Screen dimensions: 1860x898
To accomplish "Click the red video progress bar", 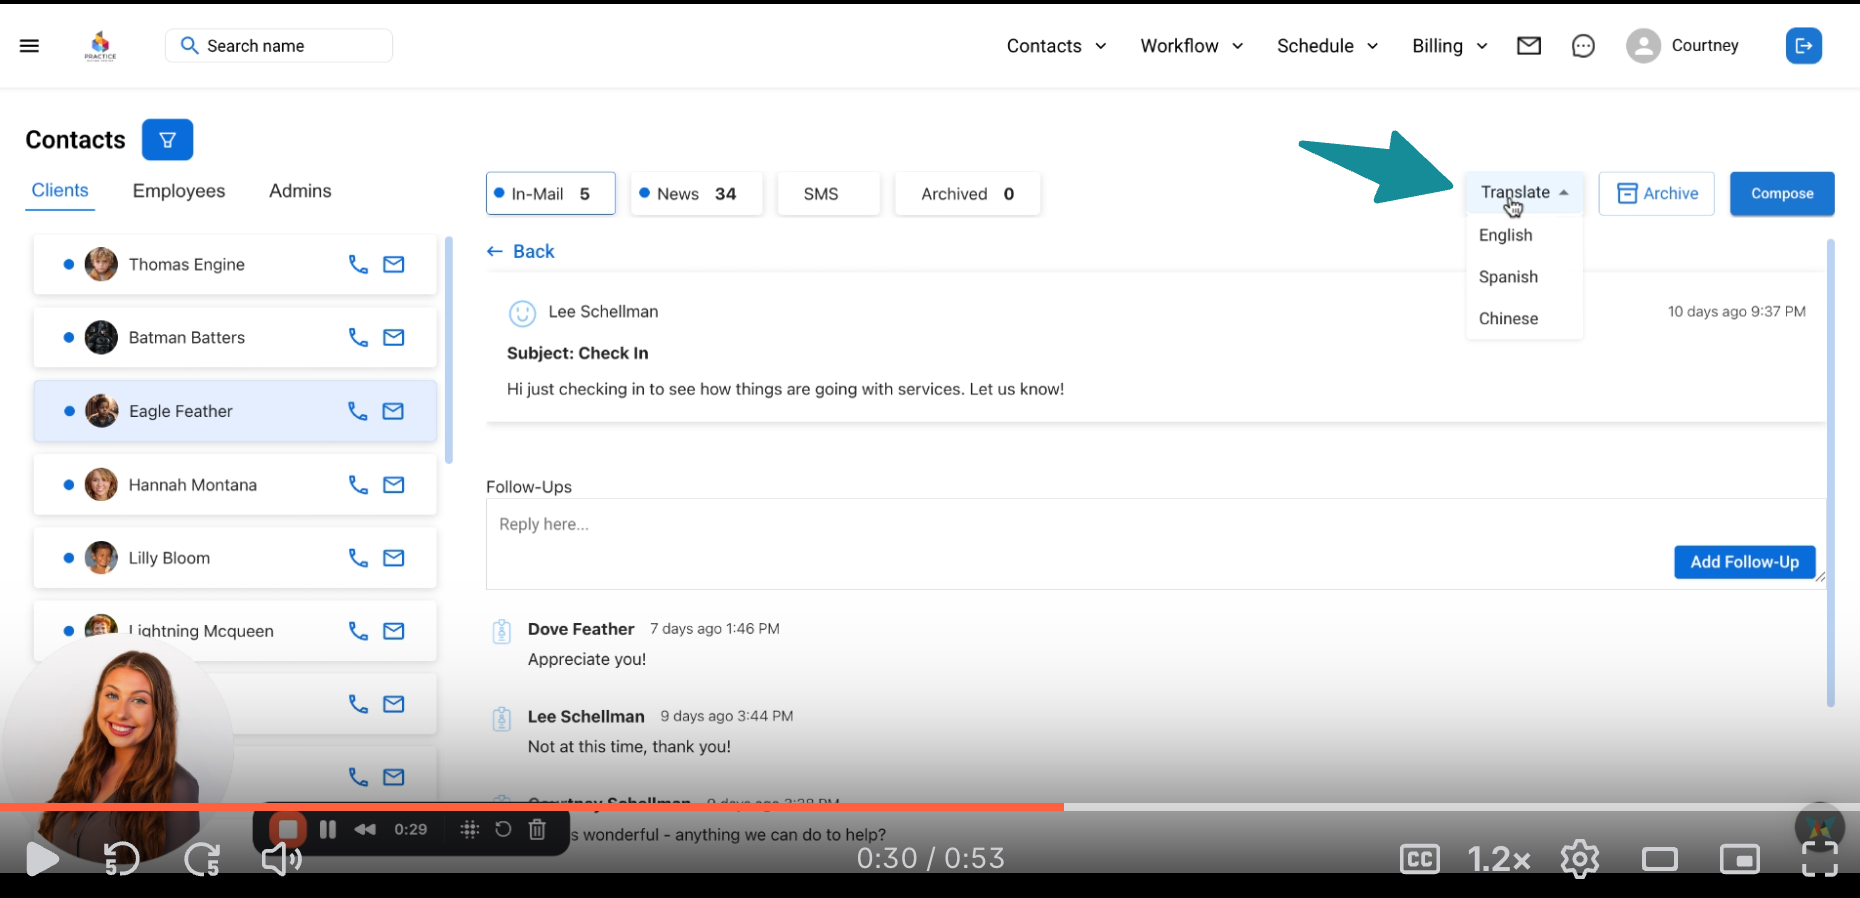I will pyautogui.click(x=600, y=806).
